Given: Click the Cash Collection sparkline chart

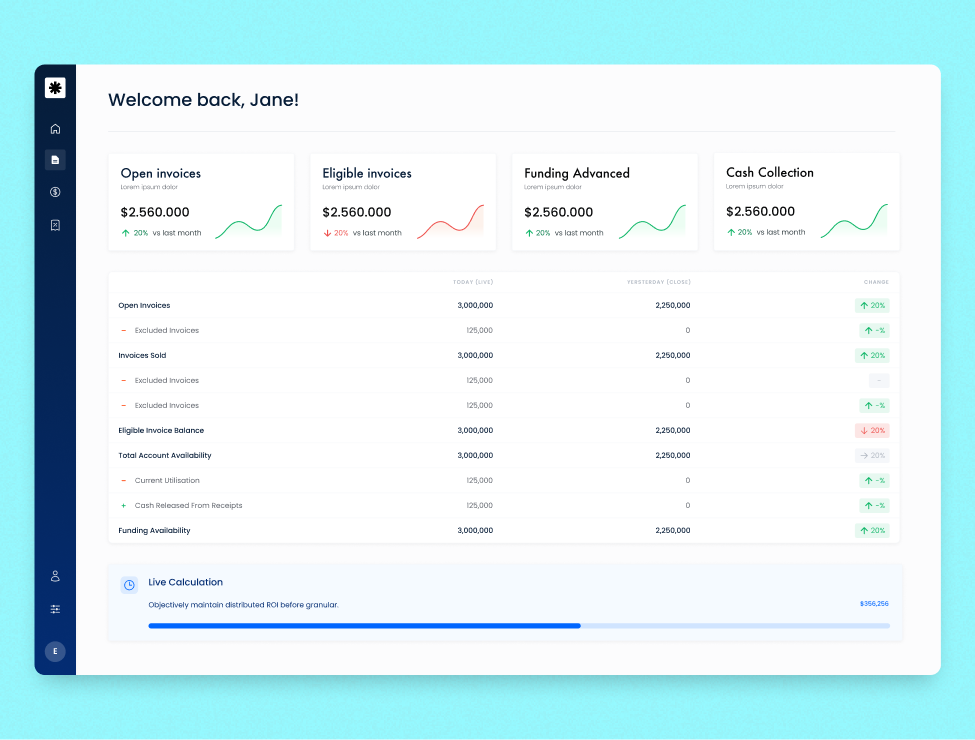Looking at the screenshot, I should [854, 221].
